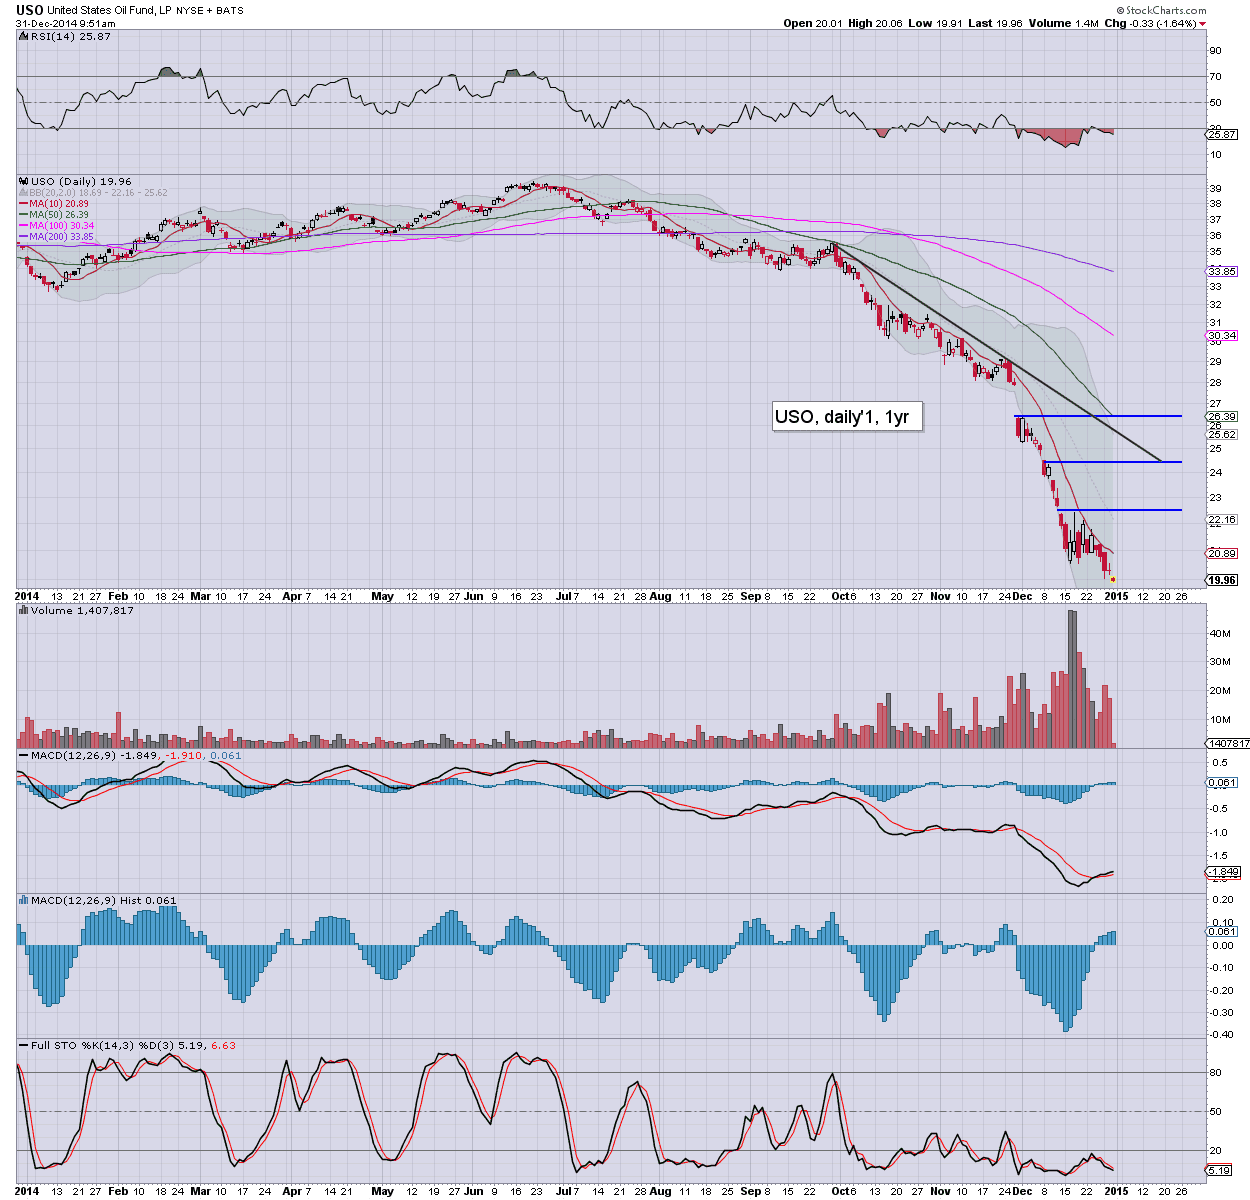The width and height of the screenshot is (1250, 1200).
Task: Click the 0.061 histogram axis tag
Action: tap(1222, 931)
